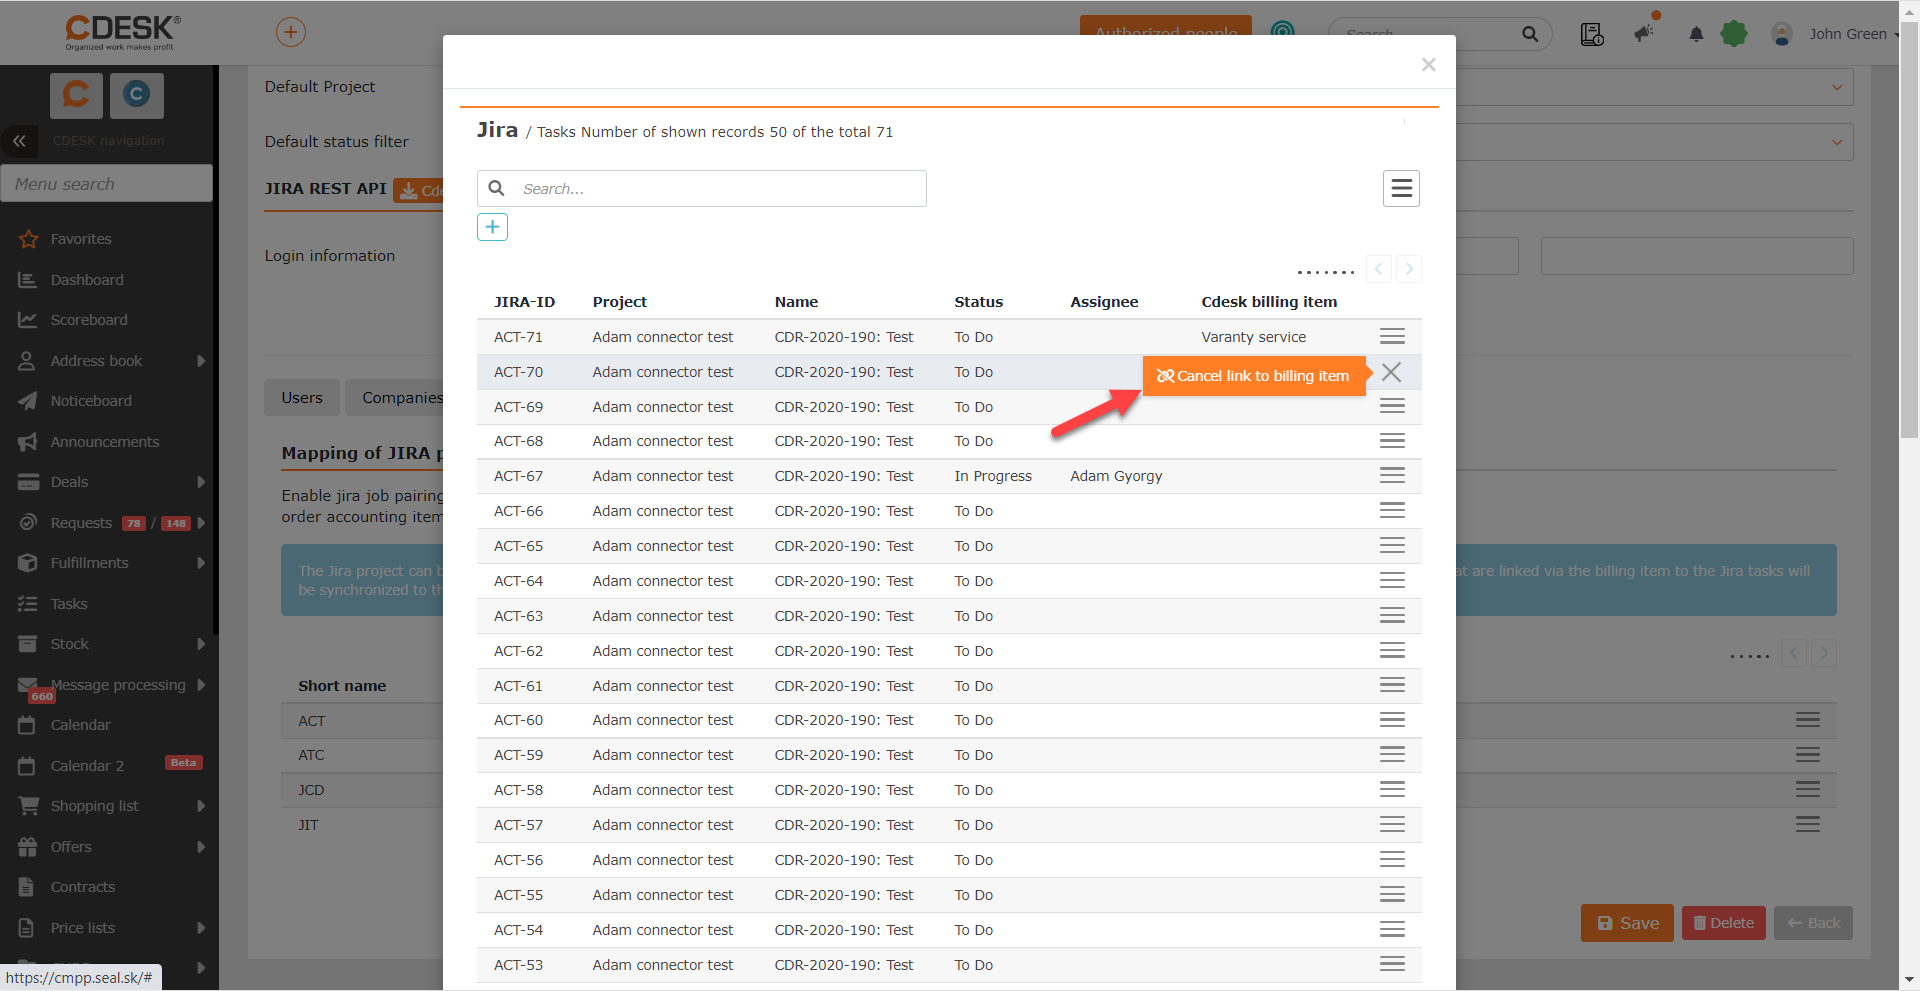
Task: Open the row menu for ACT-57
Action: [1392, 825]
